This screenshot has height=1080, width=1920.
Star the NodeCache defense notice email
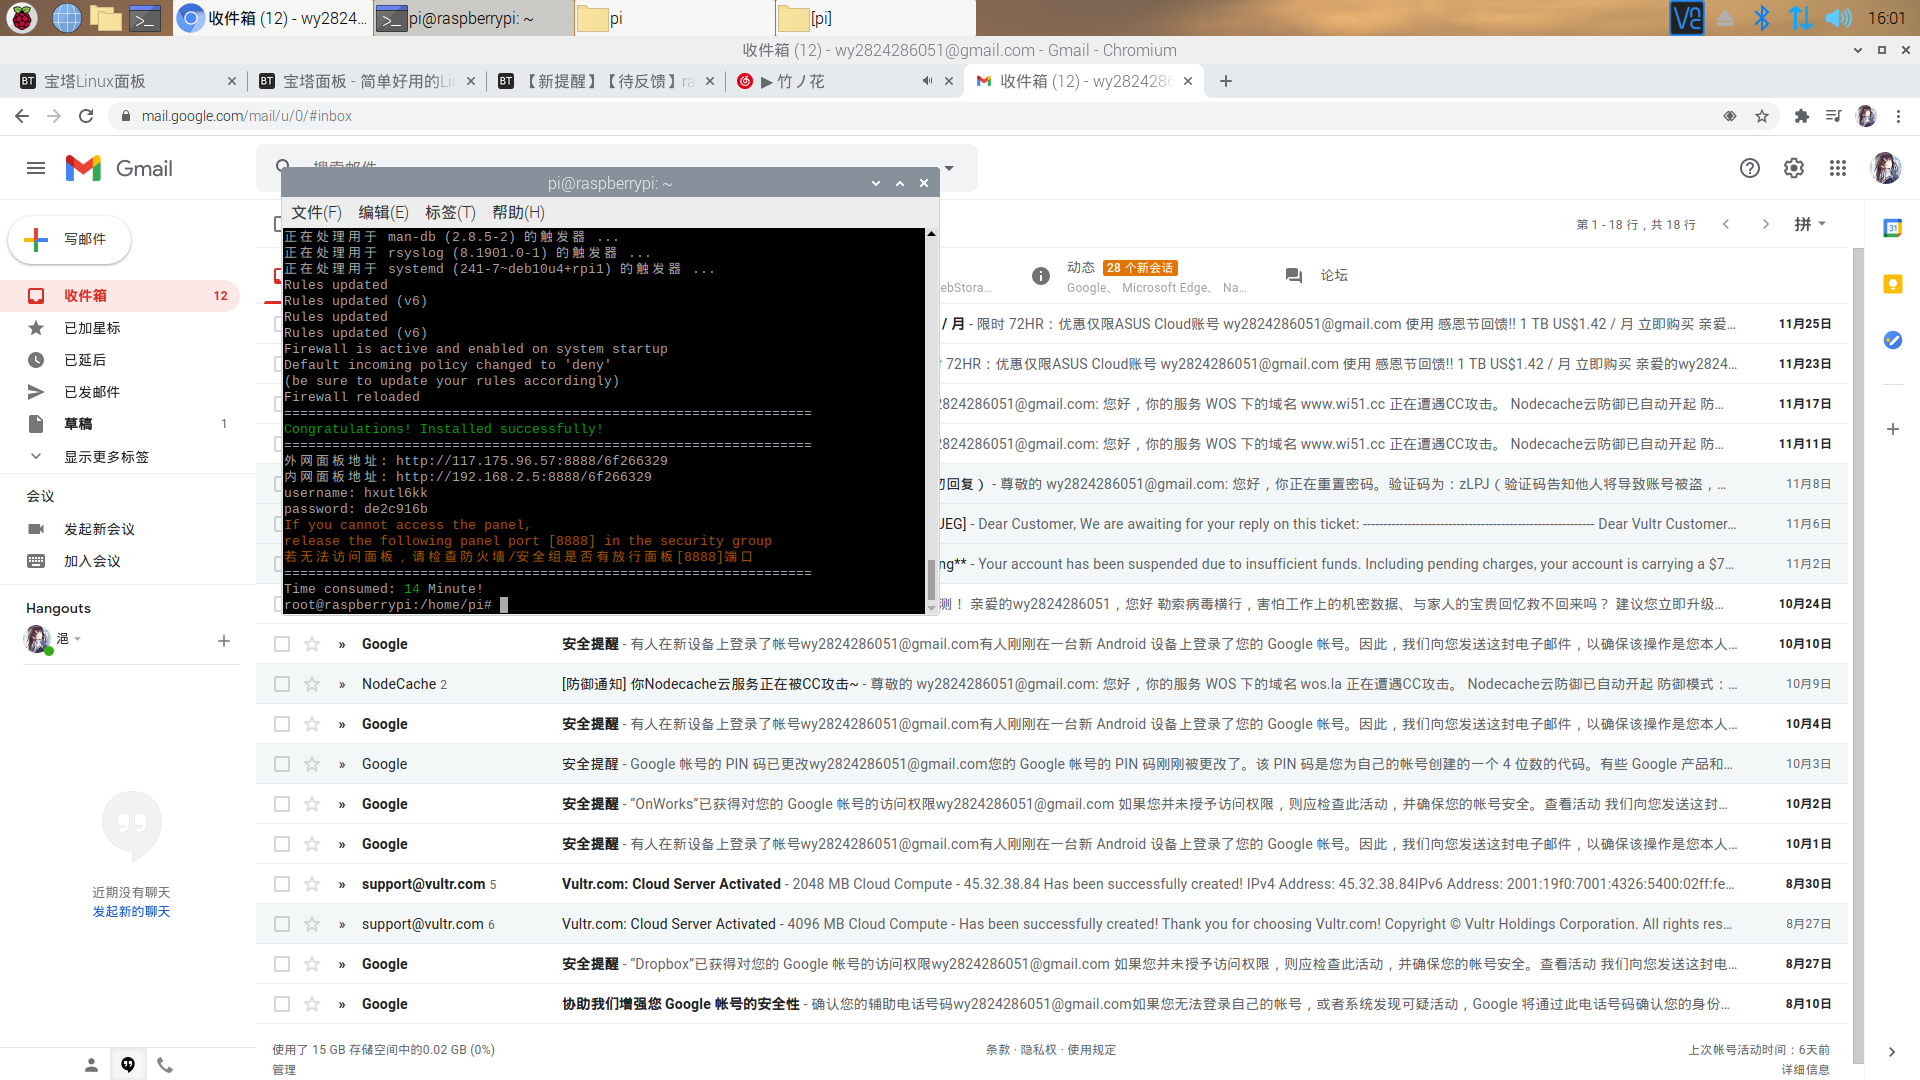tap(312, 684)
